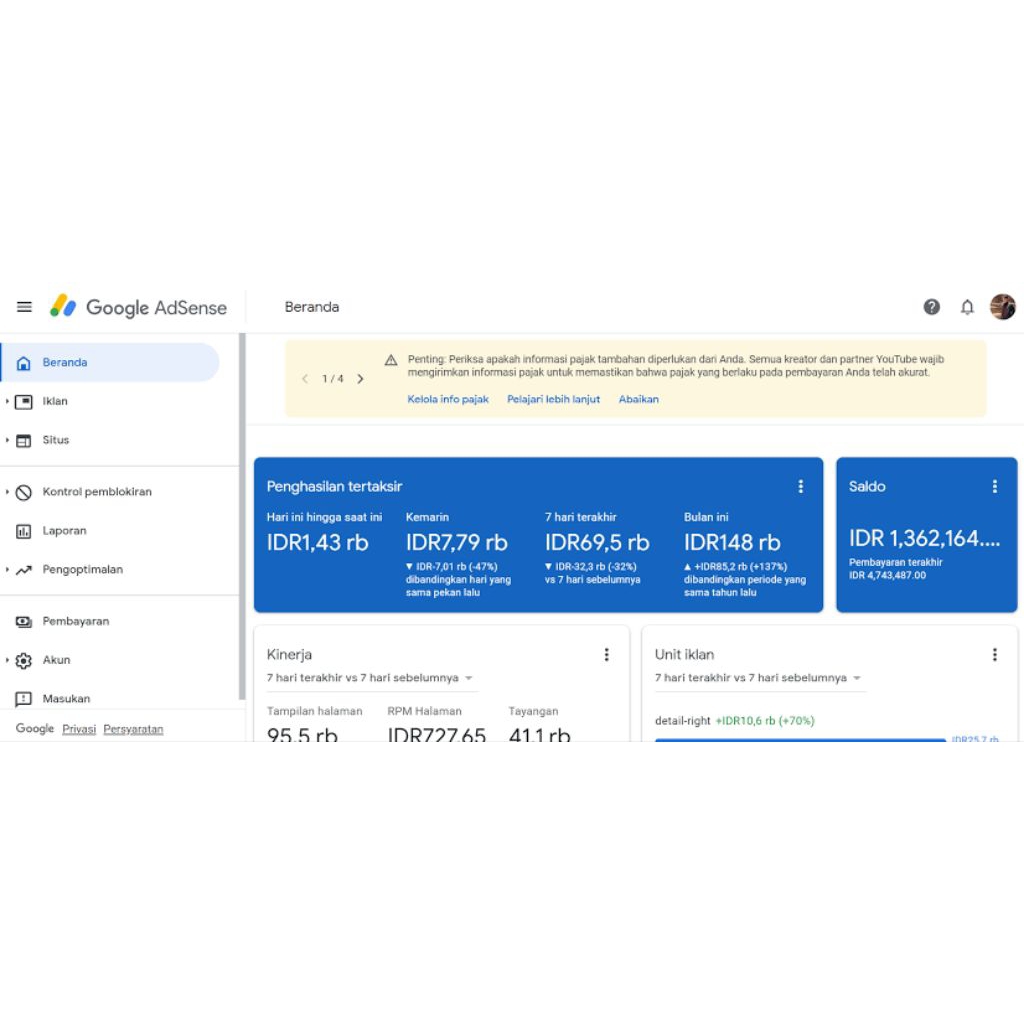1024x1024 pixels.
Task: Toggle the sidebar with the hamburger menu
Action: [x=24, y=307]
